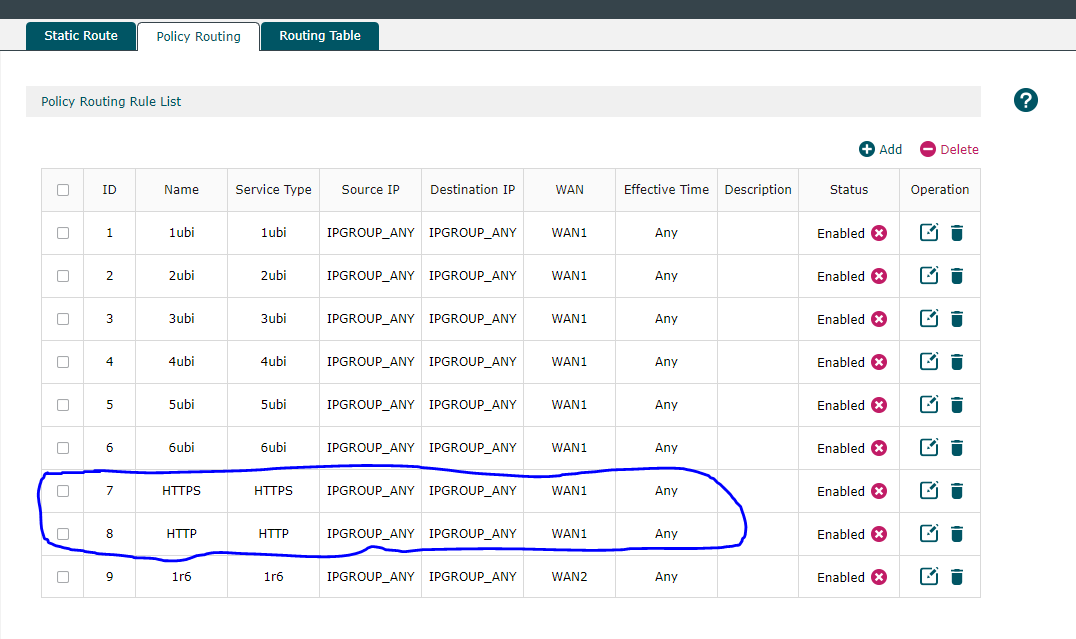Screen dimensions: 1076x639
Task: Disable rule 1ubi via red X icon
Action: coord(878,233)
